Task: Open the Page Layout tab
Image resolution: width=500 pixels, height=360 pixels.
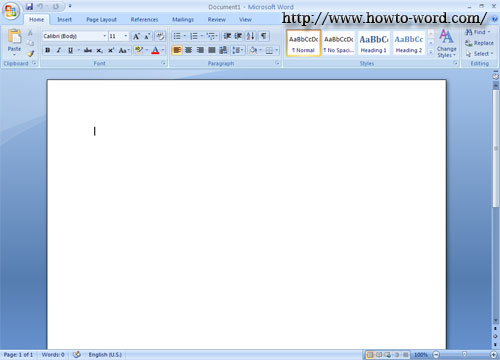Action: (x=101, y=20)
